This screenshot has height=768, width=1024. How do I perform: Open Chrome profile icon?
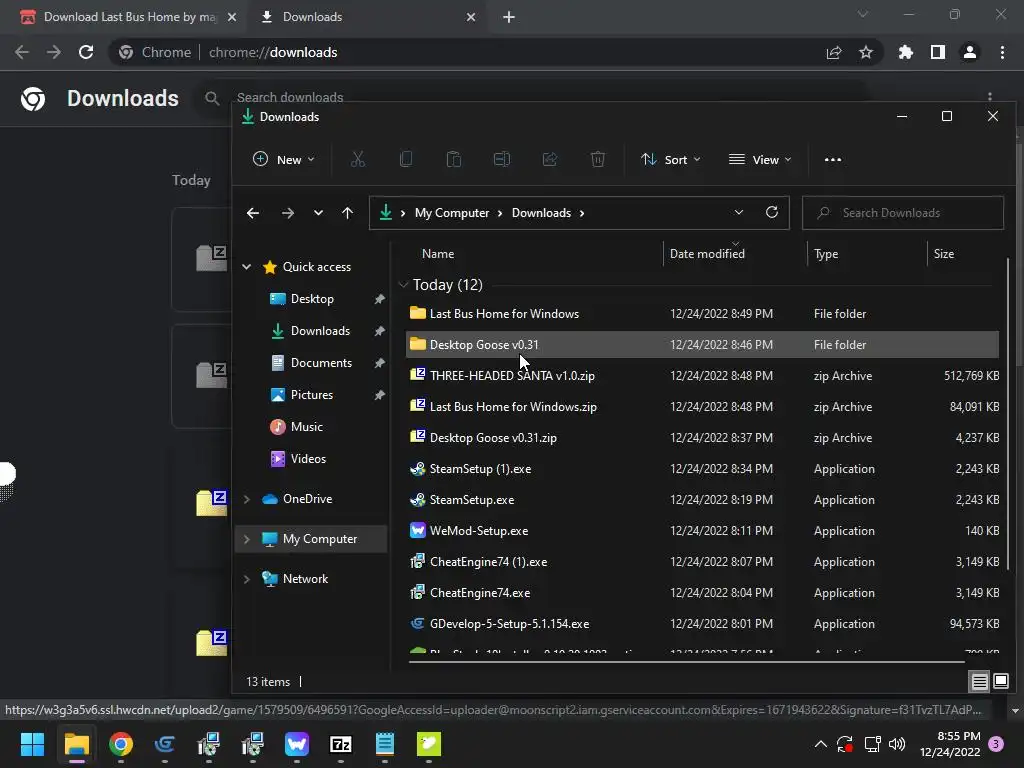[970, 52]
